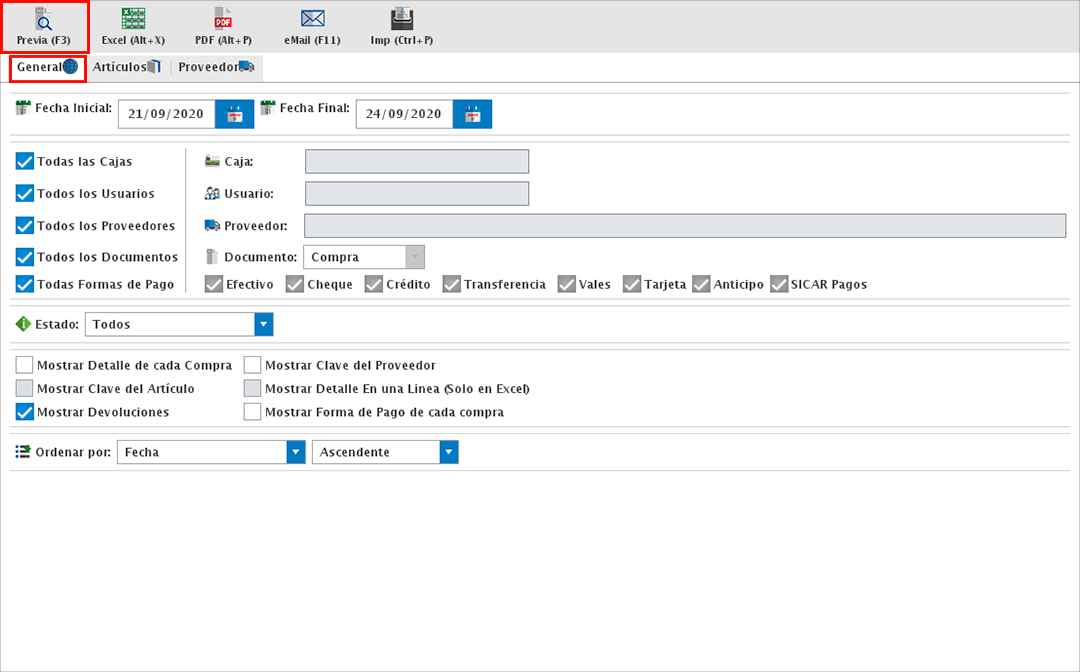
Task: Open calendar picker for Fecha Inicial
Action: click(x=235, y=114)
